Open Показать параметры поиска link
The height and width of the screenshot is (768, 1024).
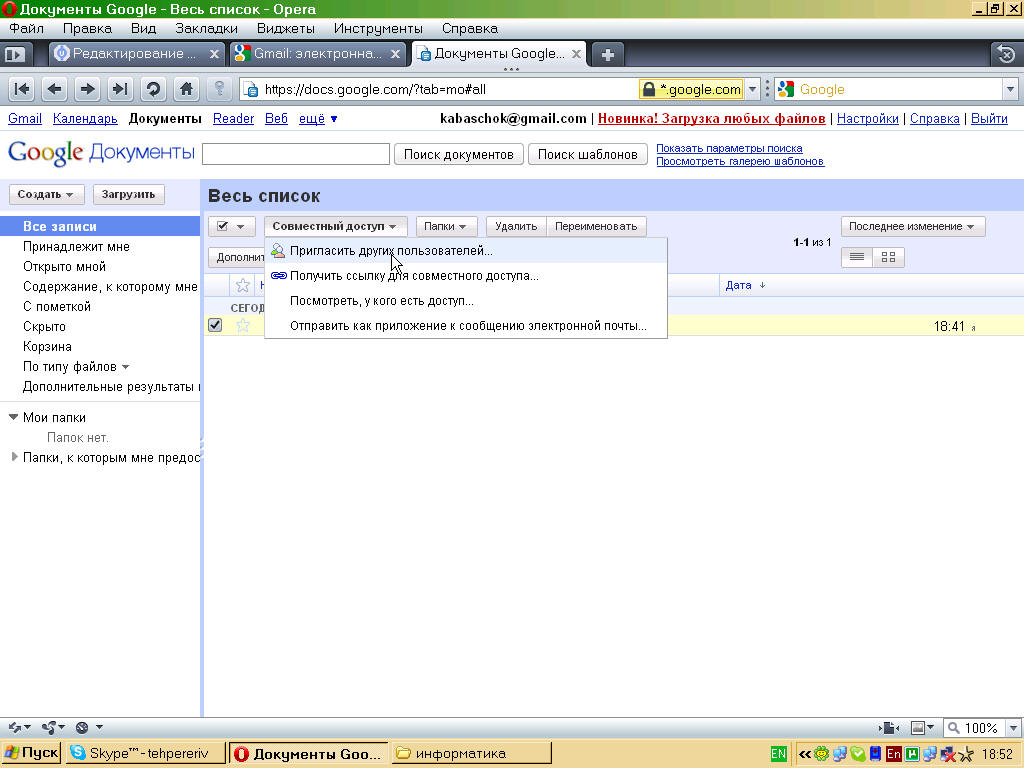pos(729,148)
